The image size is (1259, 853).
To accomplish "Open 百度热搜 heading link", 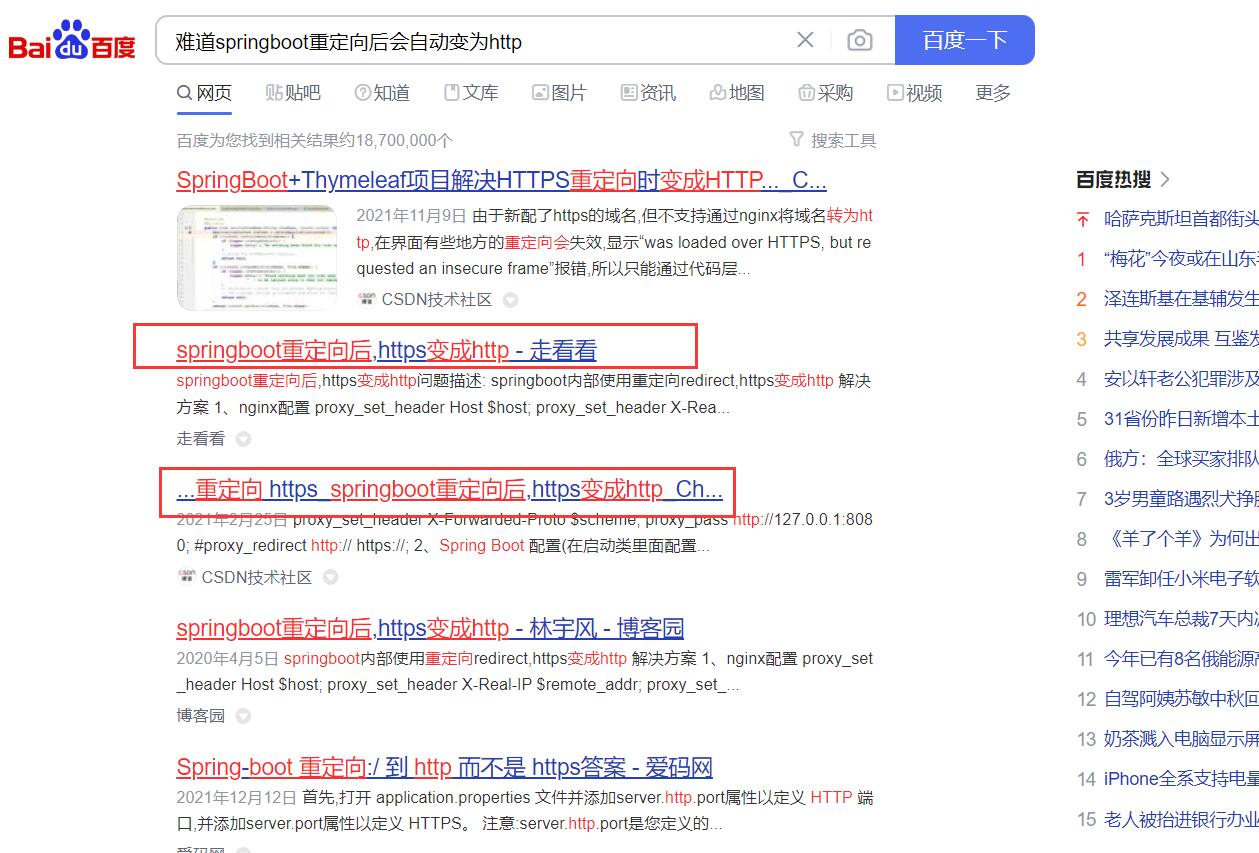I will click(x=1113, y=179).
